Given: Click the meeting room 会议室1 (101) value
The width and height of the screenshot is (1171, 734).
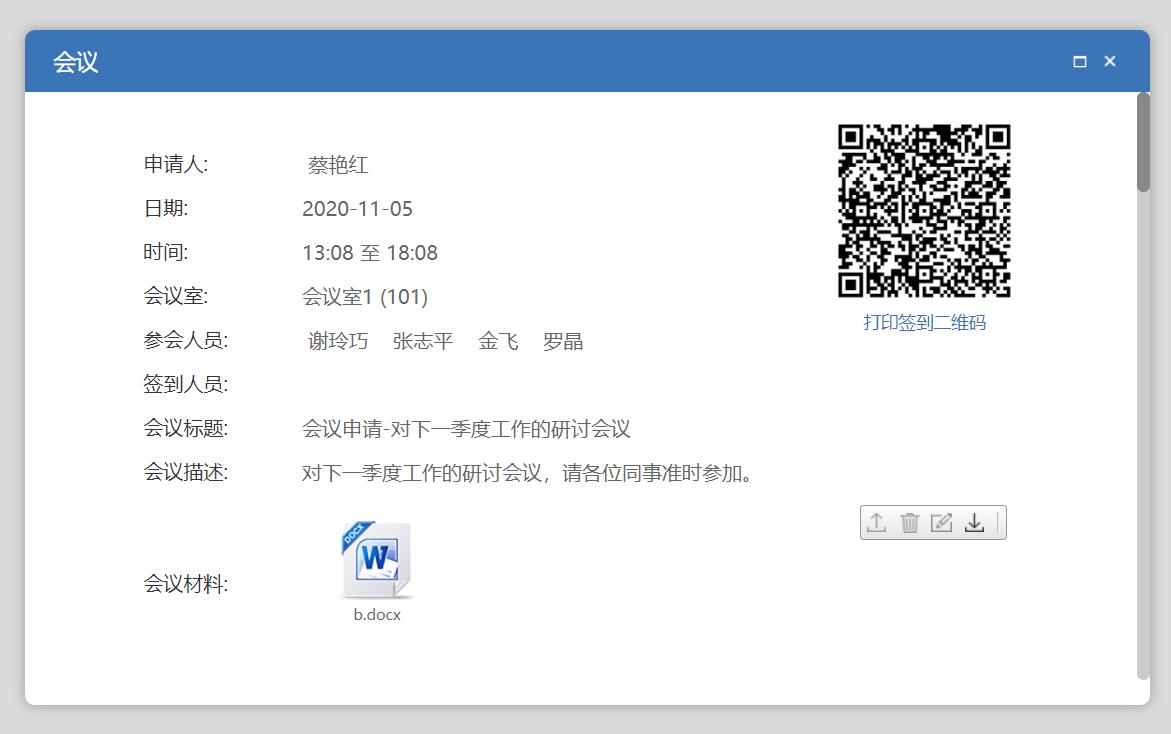Looking at the screenshot, I should coord(365,297).
